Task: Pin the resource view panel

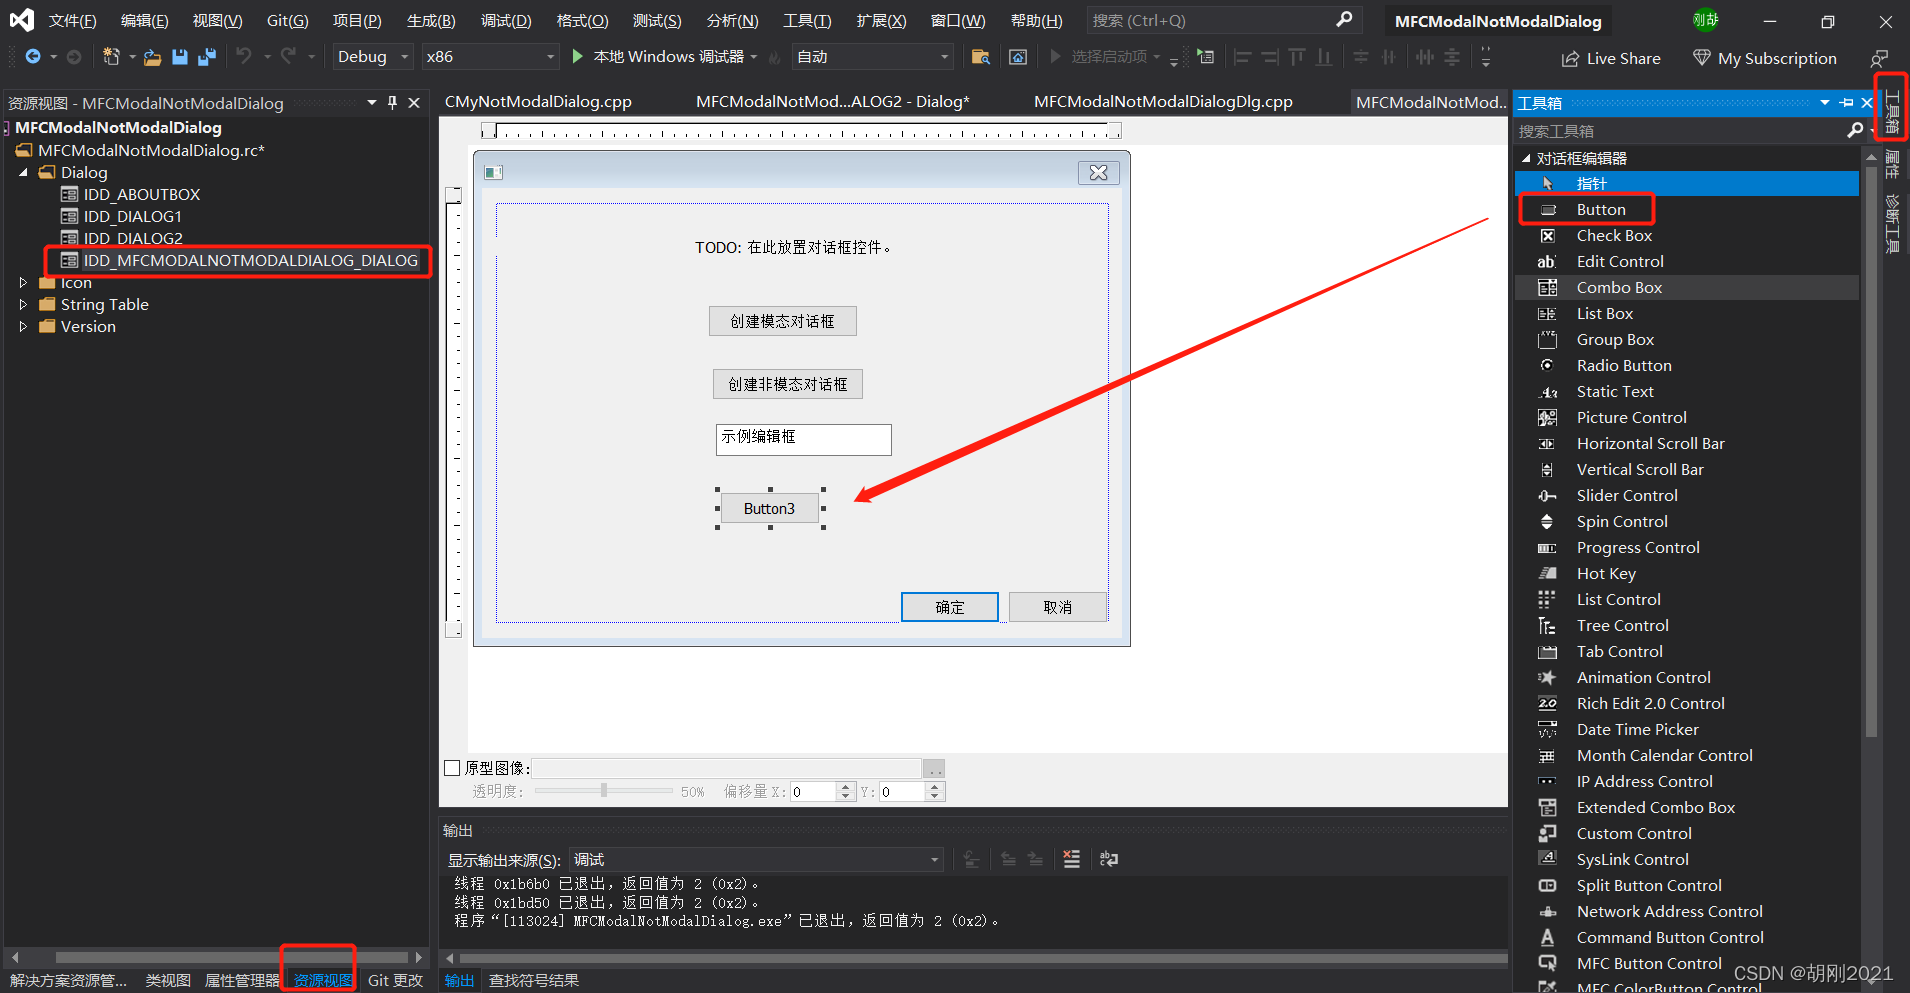Action: point(393,103)
